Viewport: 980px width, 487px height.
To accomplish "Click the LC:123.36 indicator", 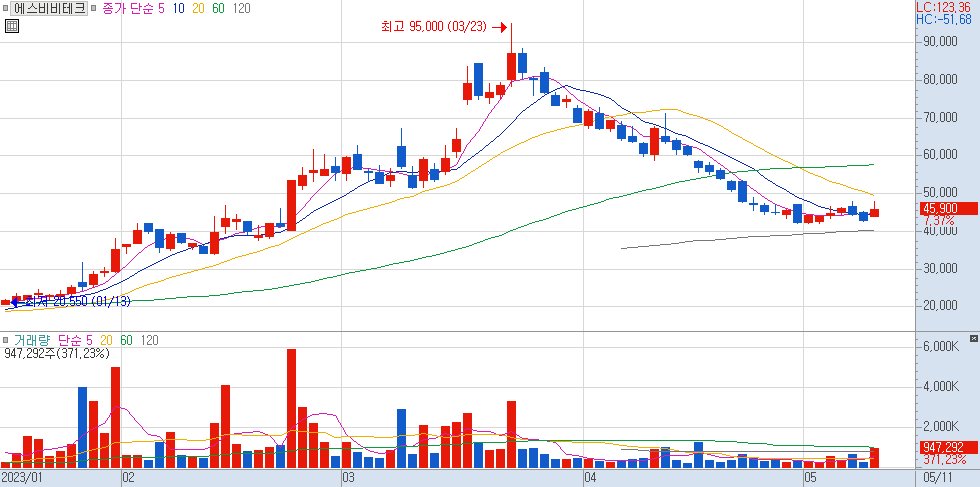I will pos(943,8).
